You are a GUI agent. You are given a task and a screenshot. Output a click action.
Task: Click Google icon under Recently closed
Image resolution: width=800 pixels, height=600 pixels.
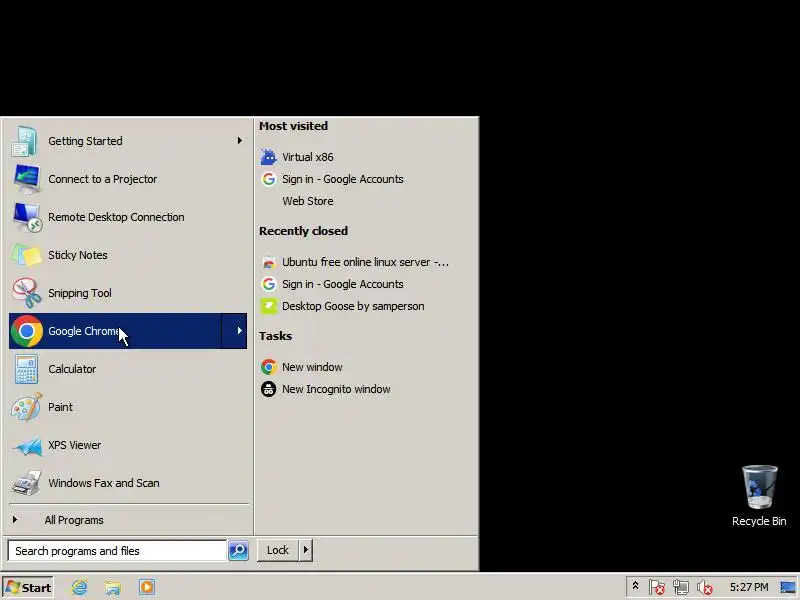[268, 284]
